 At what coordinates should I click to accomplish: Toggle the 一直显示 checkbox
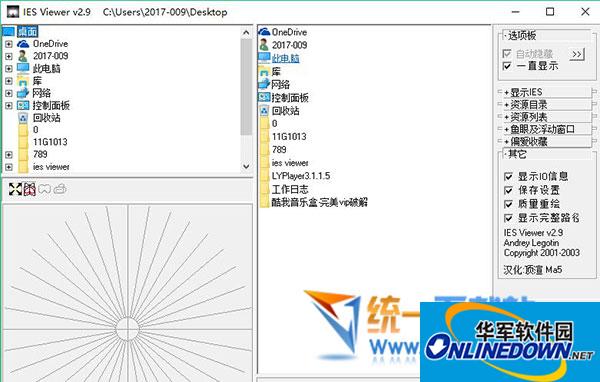(507, 66)
